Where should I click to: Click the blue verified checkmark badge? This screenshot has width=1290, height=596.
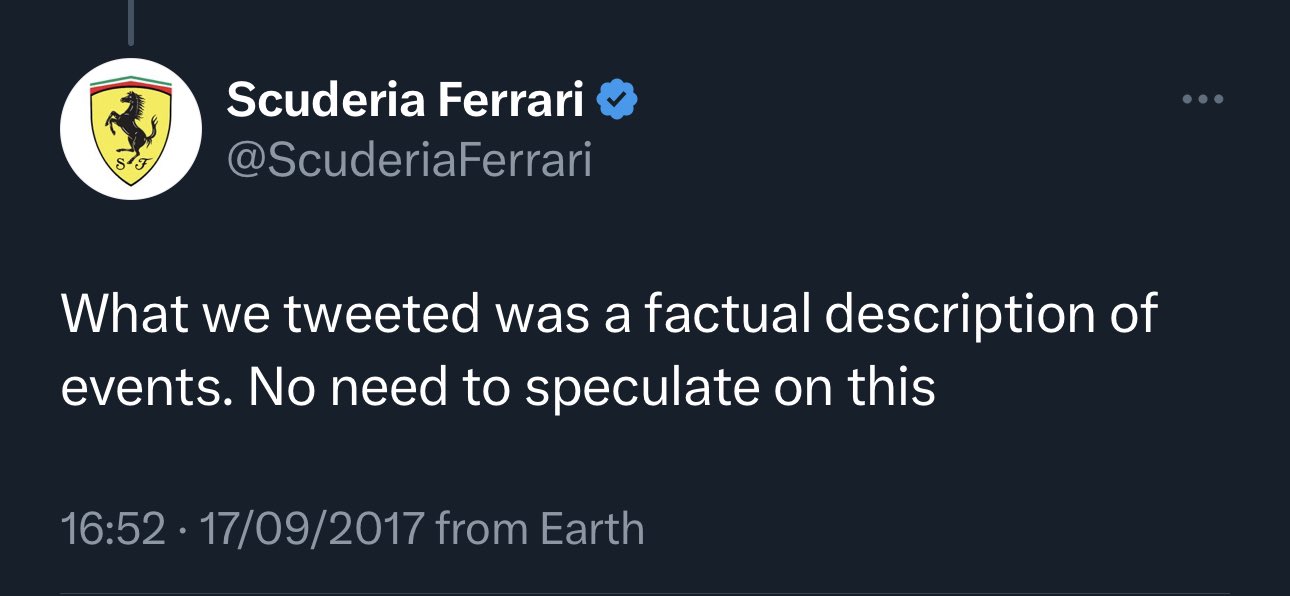click(x=617, y=100)
